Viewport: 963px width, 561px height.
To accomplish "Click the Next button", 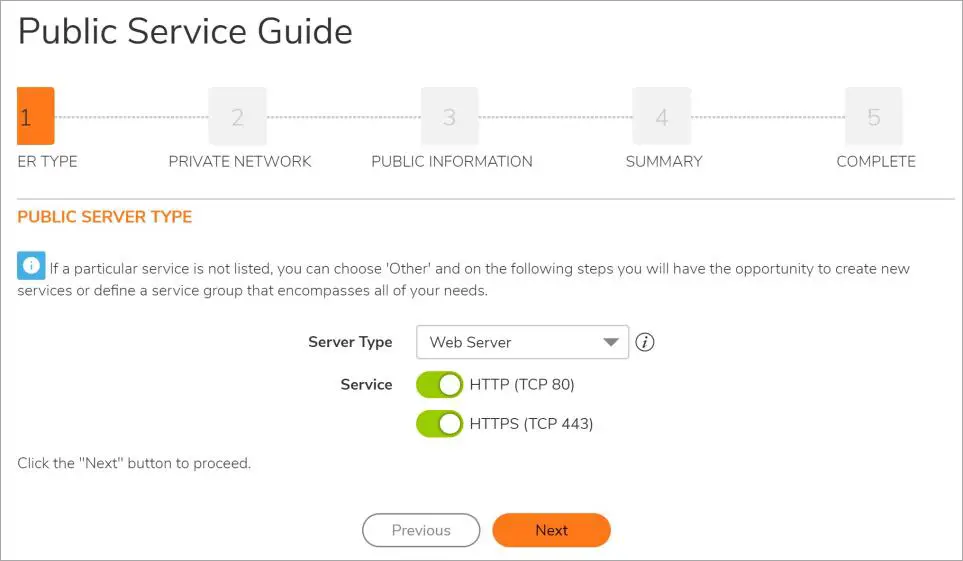I will point(551,530).
